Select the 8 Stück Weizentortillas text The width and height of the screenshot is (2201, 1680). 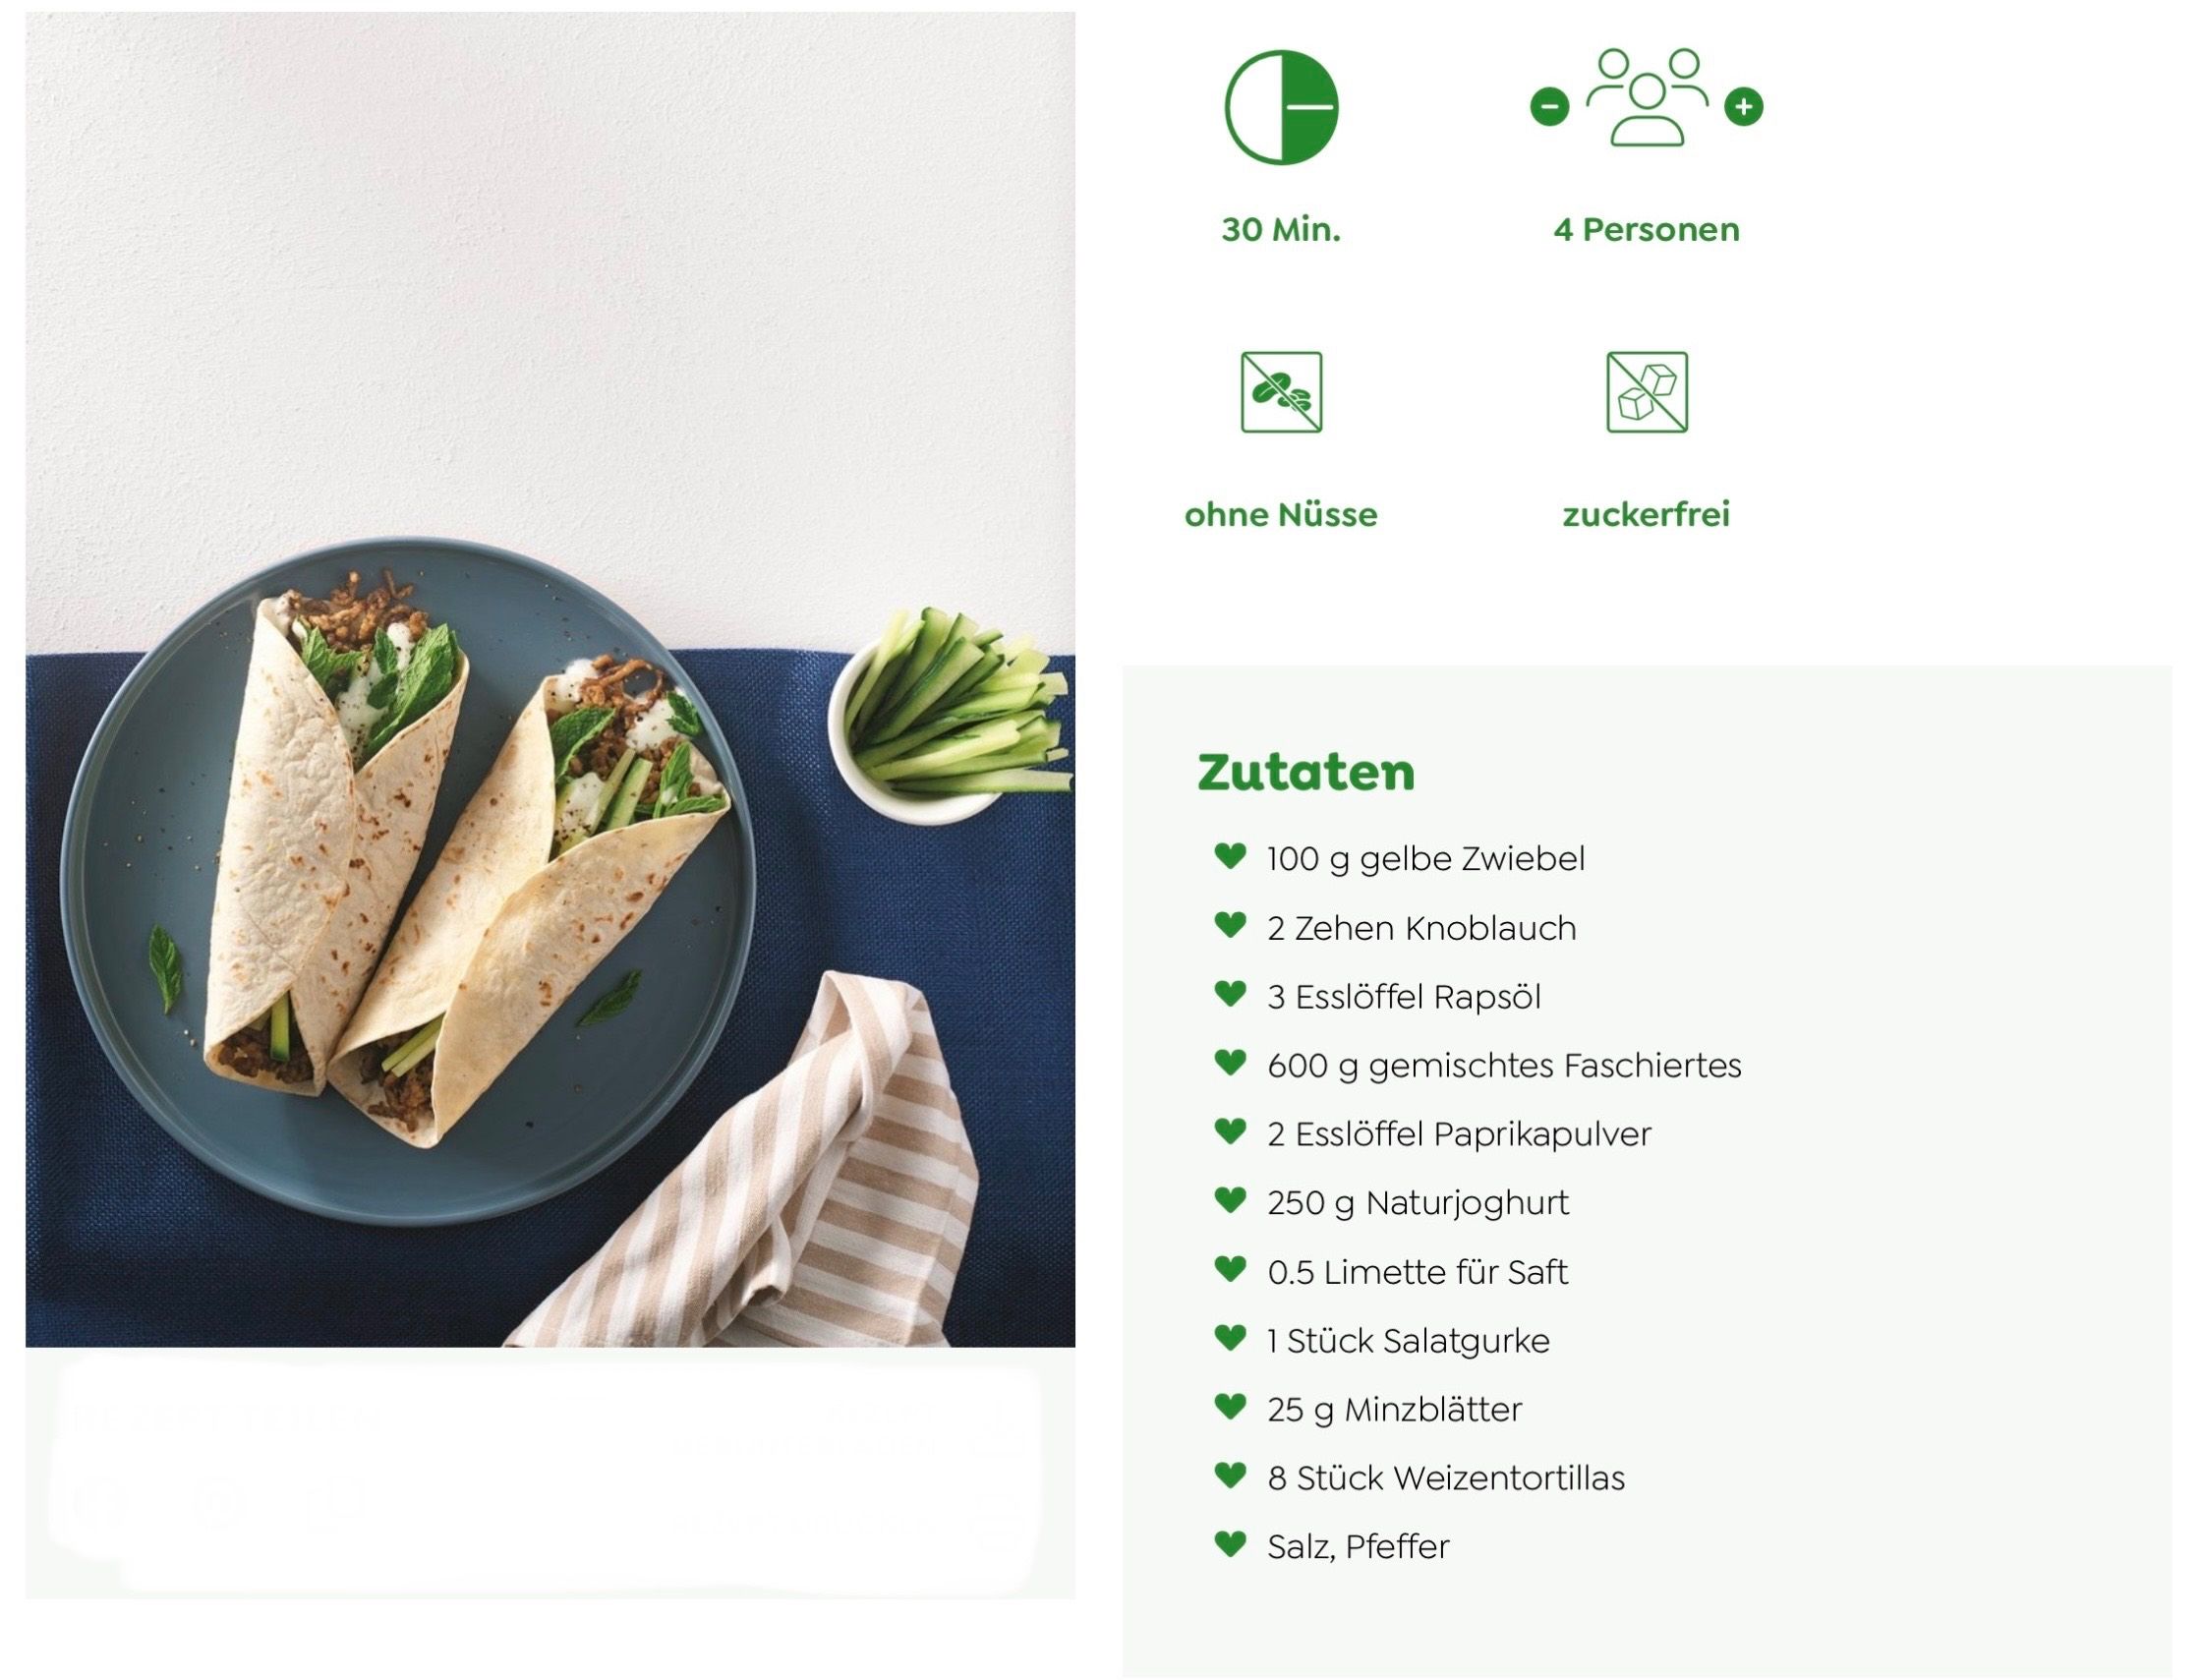tap(1446, 1477)
